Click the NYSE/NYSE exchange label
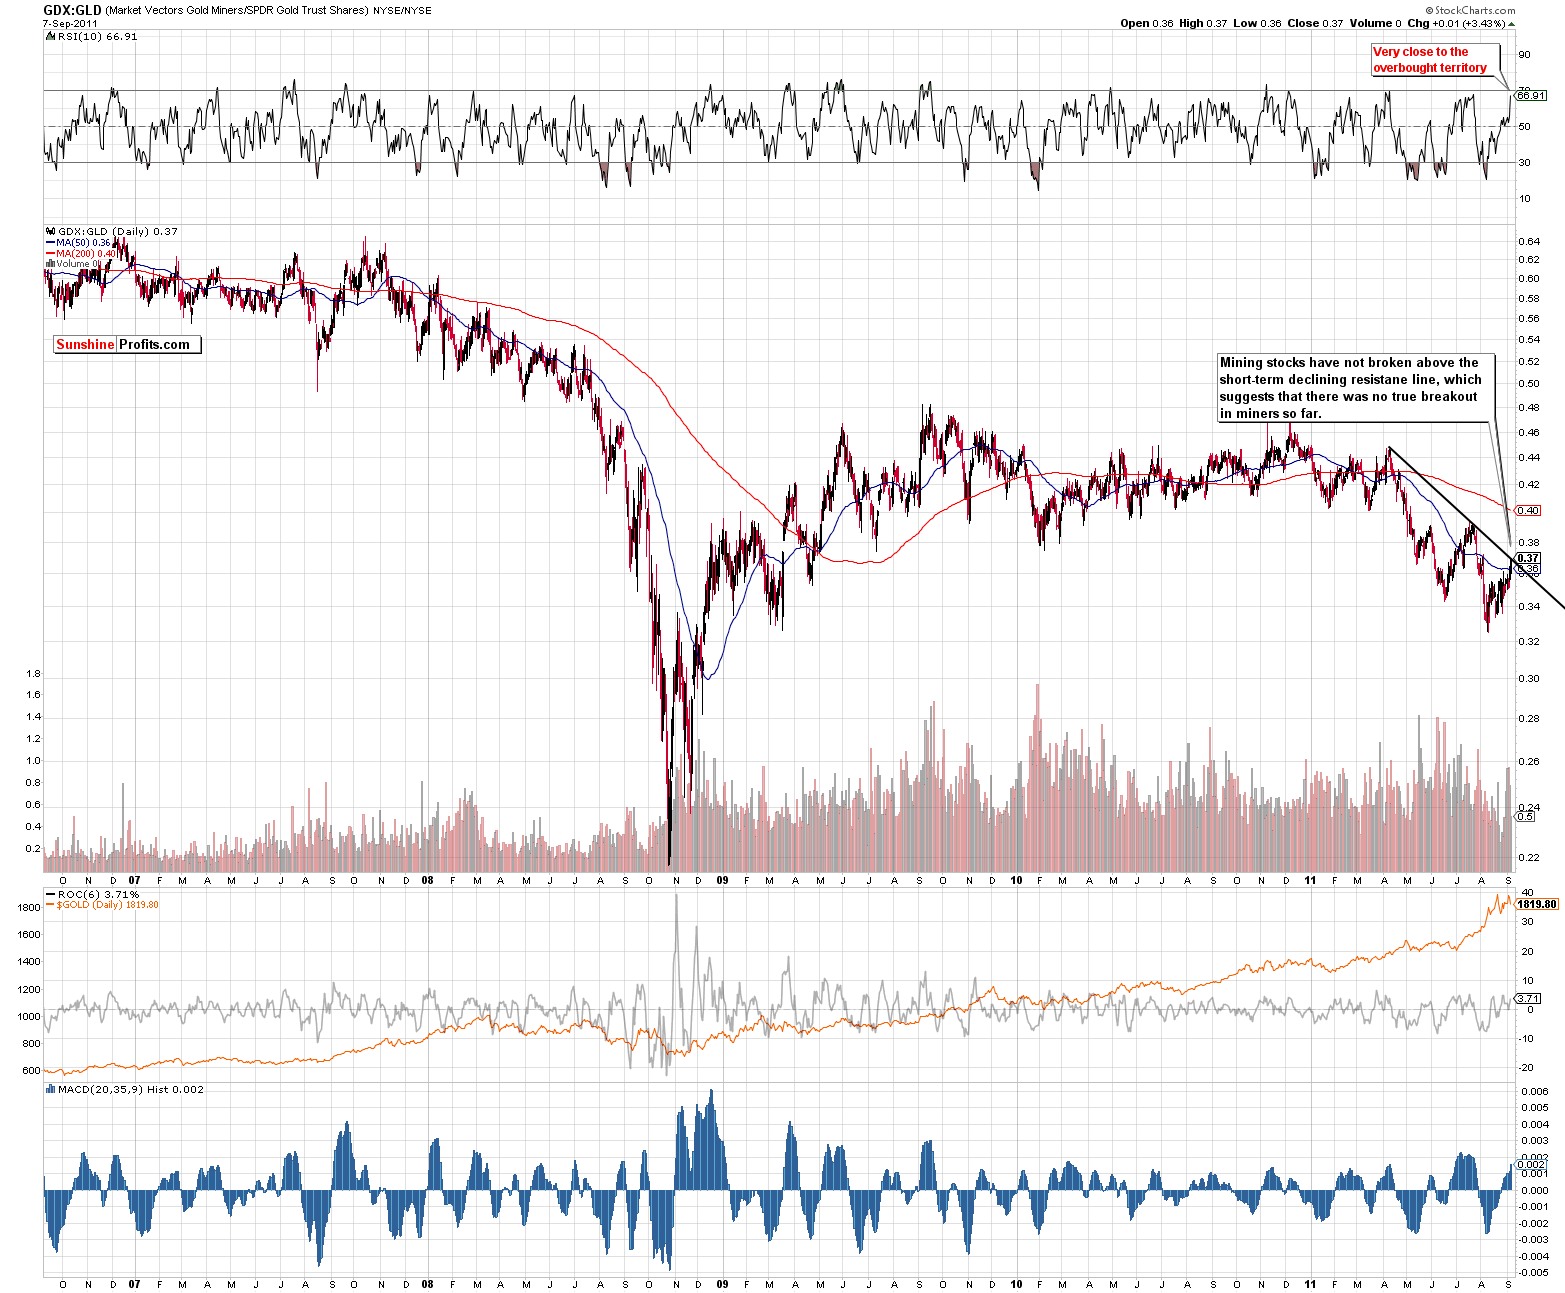Viewport: 1565px width, 1293px height. tap(402, 11)
